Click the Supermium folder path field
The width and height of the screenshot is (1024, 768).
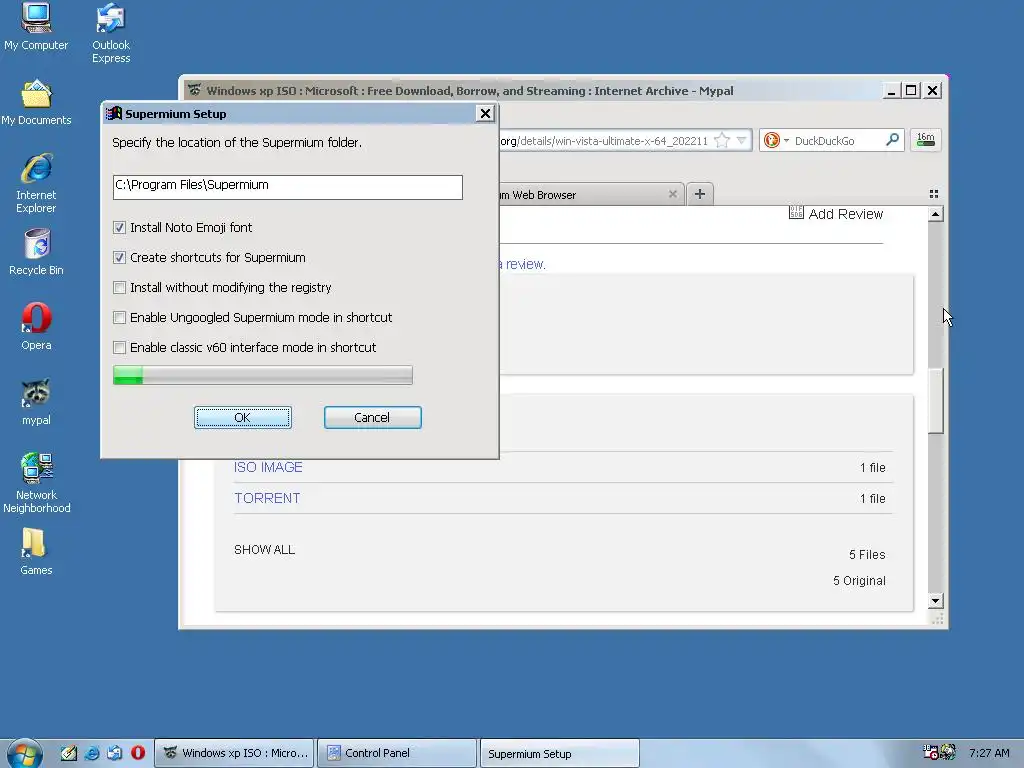(x=287, y=187)
